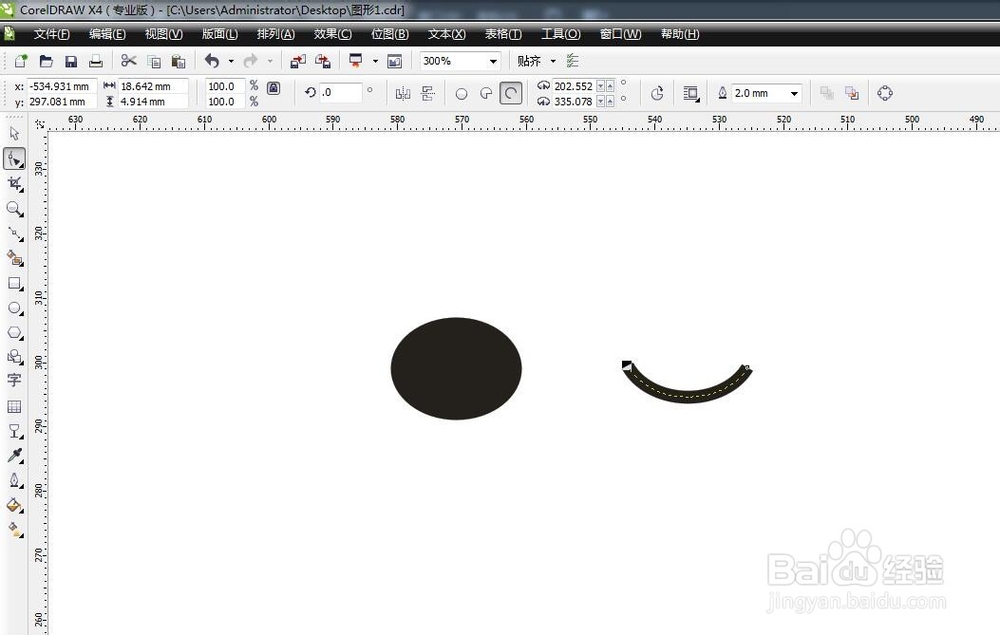Open the 位图(B) menu
1000x635 pixels.
coord(390,34)
